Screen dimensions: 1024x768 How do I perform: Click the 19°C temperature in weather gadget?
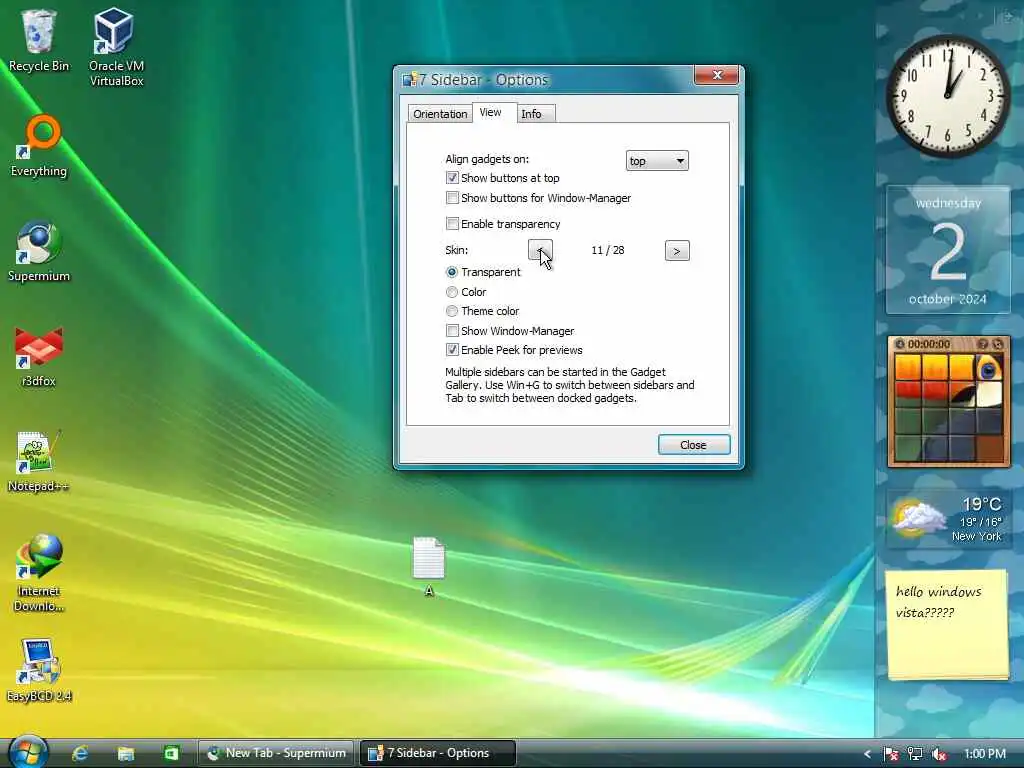coord(982,504)
